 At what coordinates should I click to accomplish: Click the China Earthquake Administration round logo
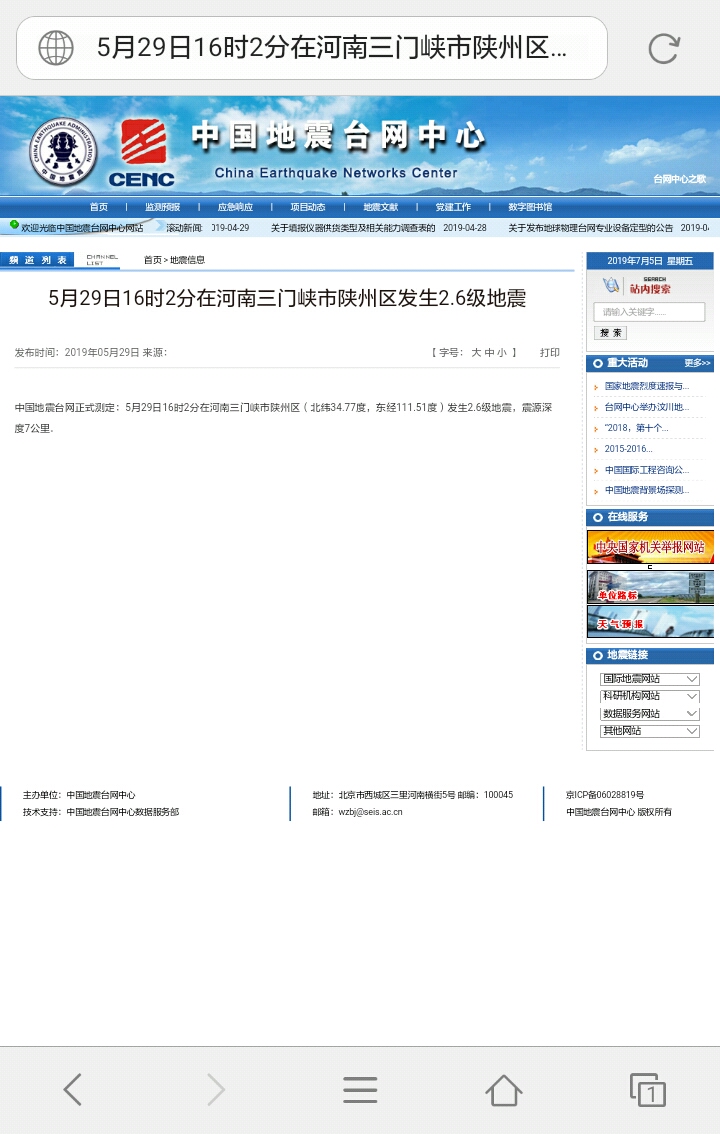coord(63,151)
